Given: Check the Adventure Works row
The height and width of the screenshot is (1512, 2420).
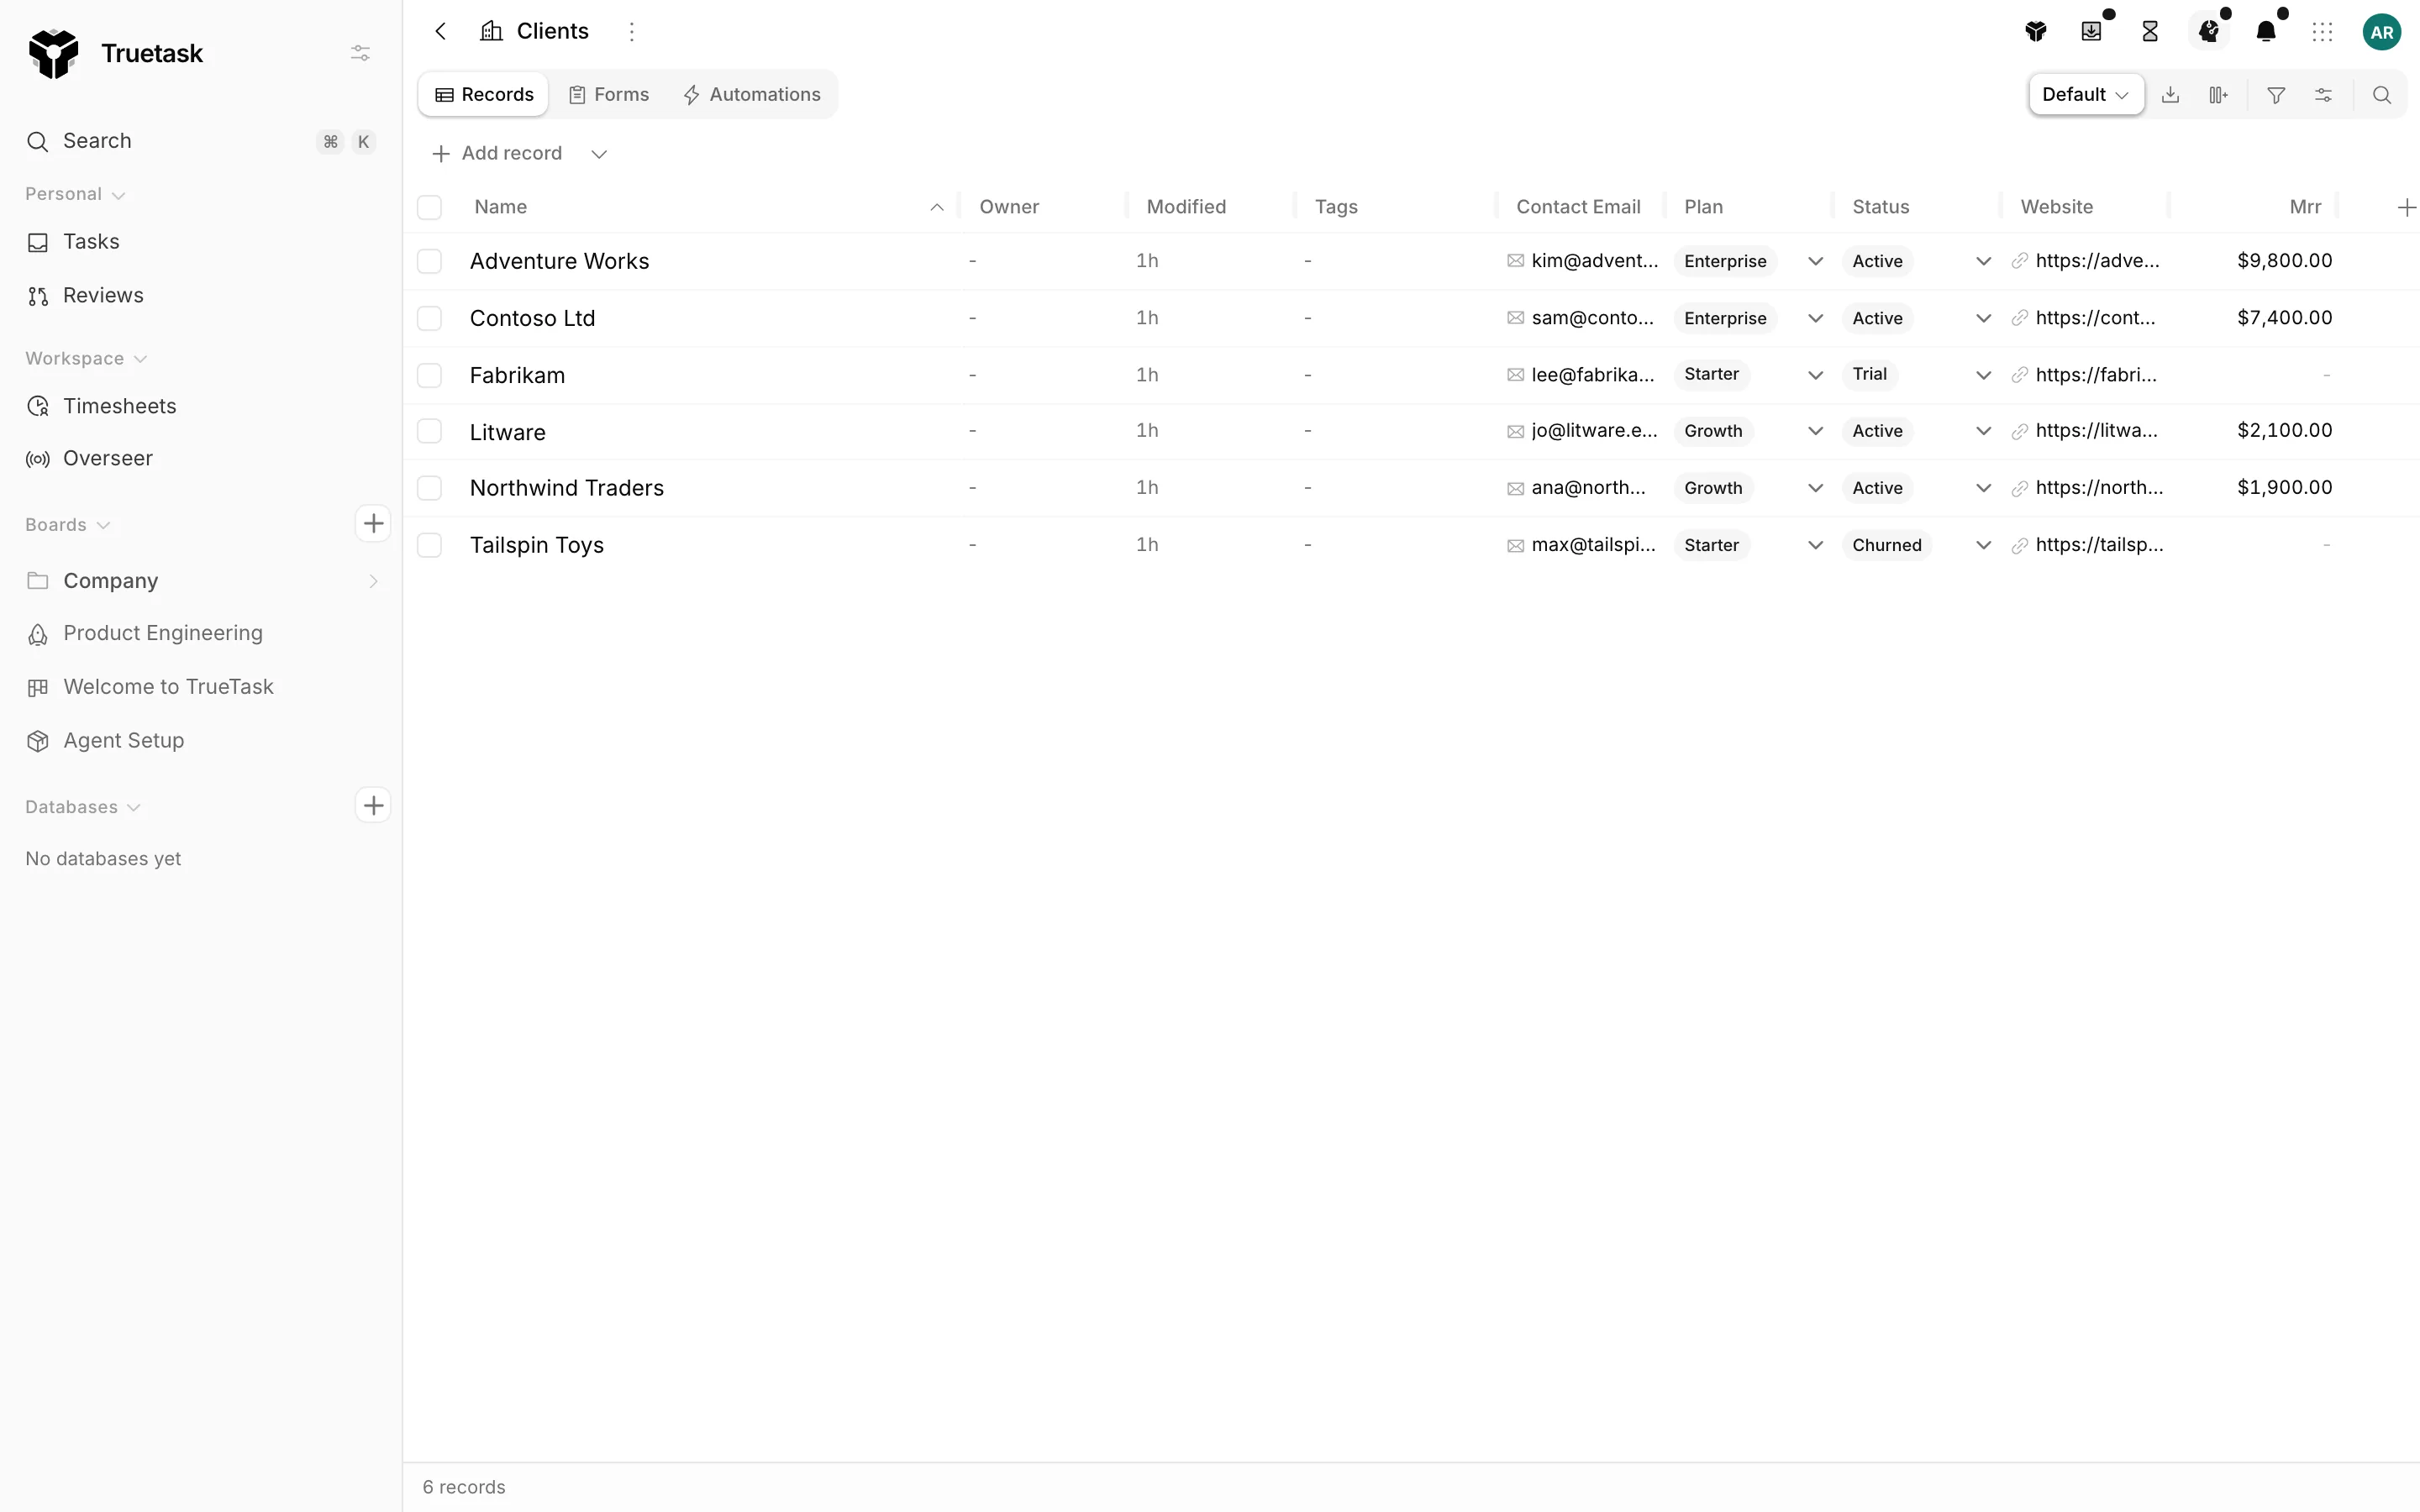Looking at the screenshot, I should [x=429, y=261].
